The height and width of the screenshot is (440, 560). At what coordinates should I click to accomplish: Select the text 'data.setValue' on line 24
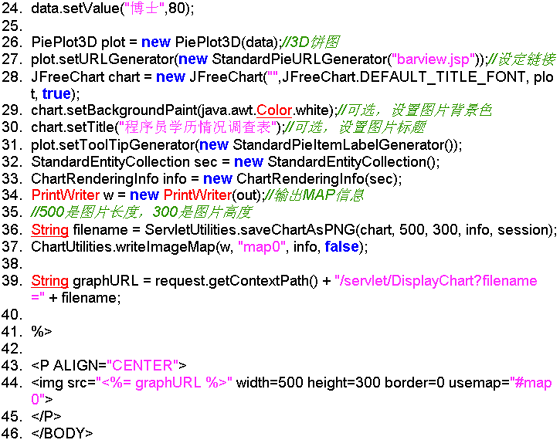pyautogui.click(x=75, y=8)
